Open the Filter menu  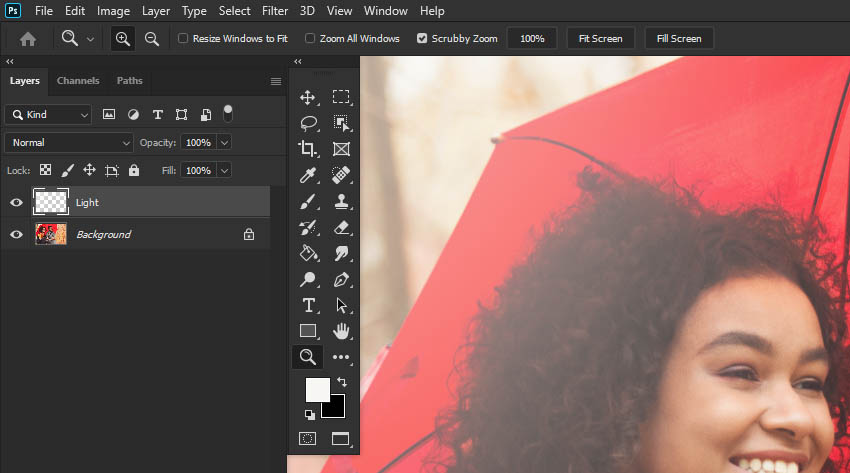(275, 11)
